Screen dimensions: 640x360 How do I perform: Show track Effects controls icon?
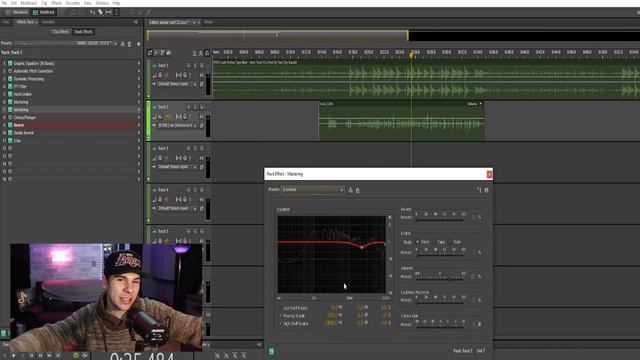click(x=156, y=53)
